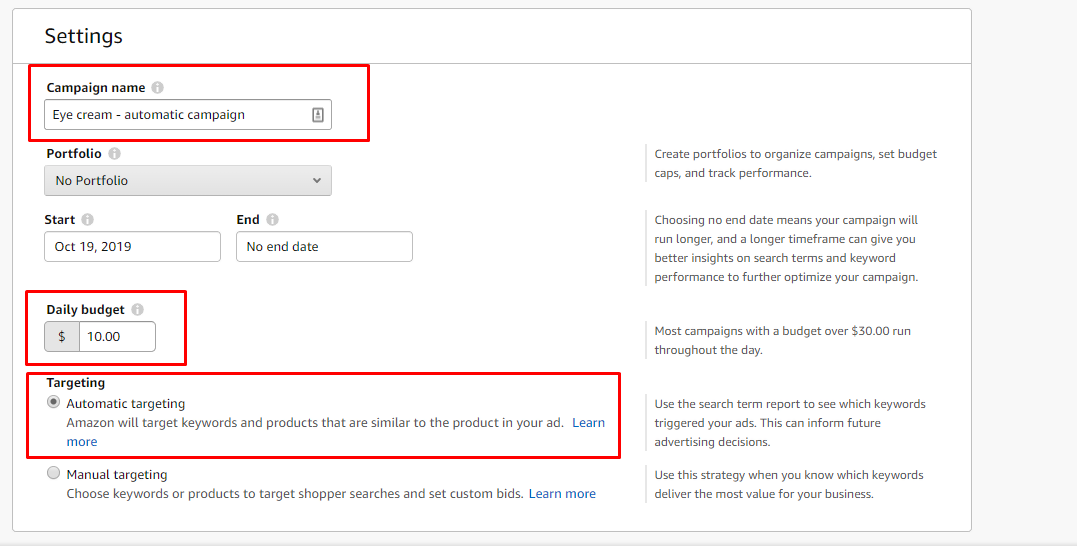Click the "Daily budget" field label
1077x547 pixels.
[86, 309]
